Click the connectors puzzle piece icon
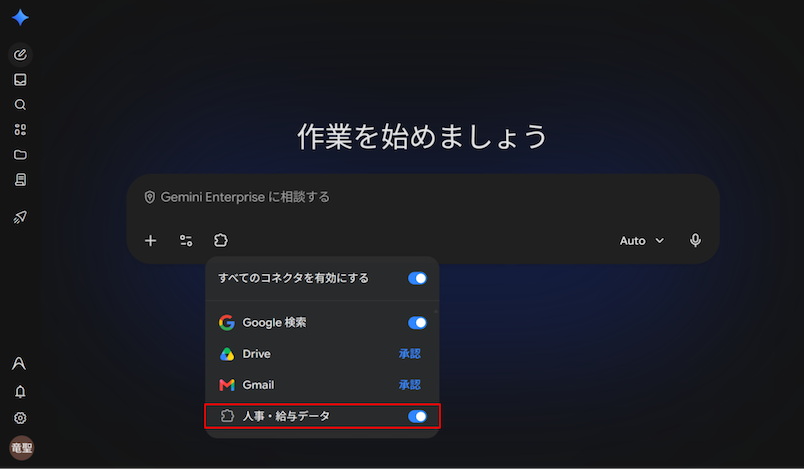Image resolution: width=804 pixels, height=469 pixels. 220,240
